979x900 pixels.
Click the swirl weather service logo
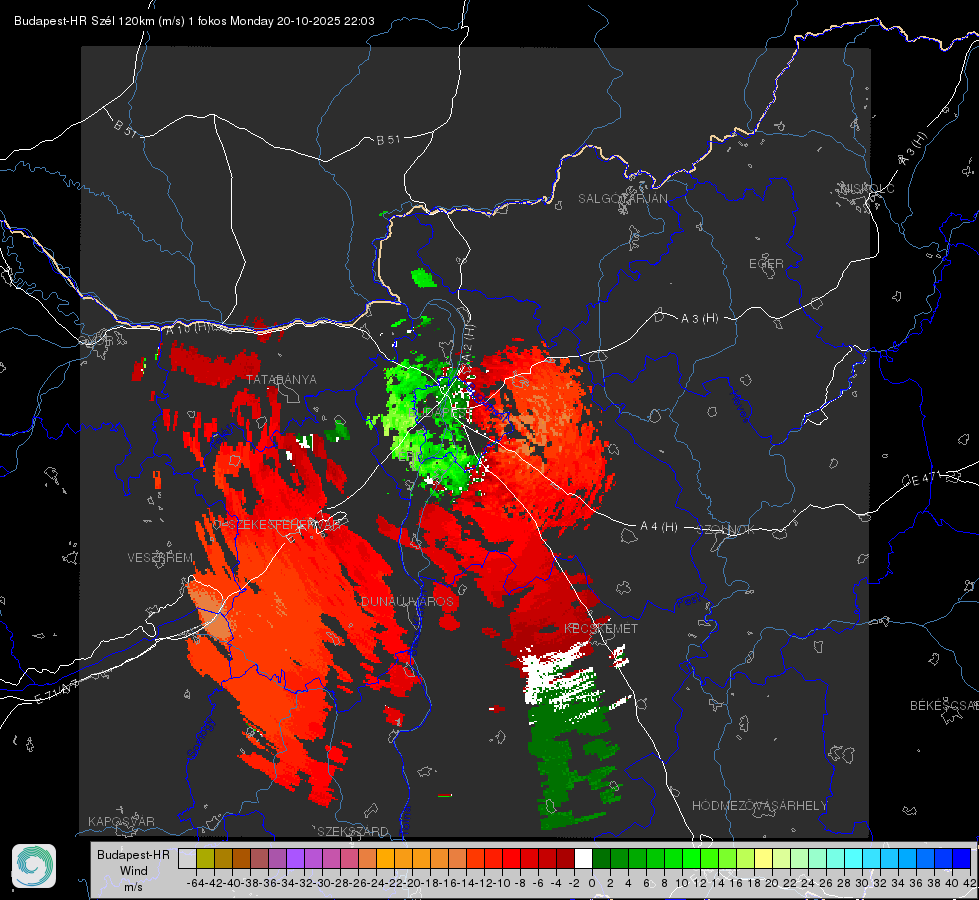click(x=34, y=866)
